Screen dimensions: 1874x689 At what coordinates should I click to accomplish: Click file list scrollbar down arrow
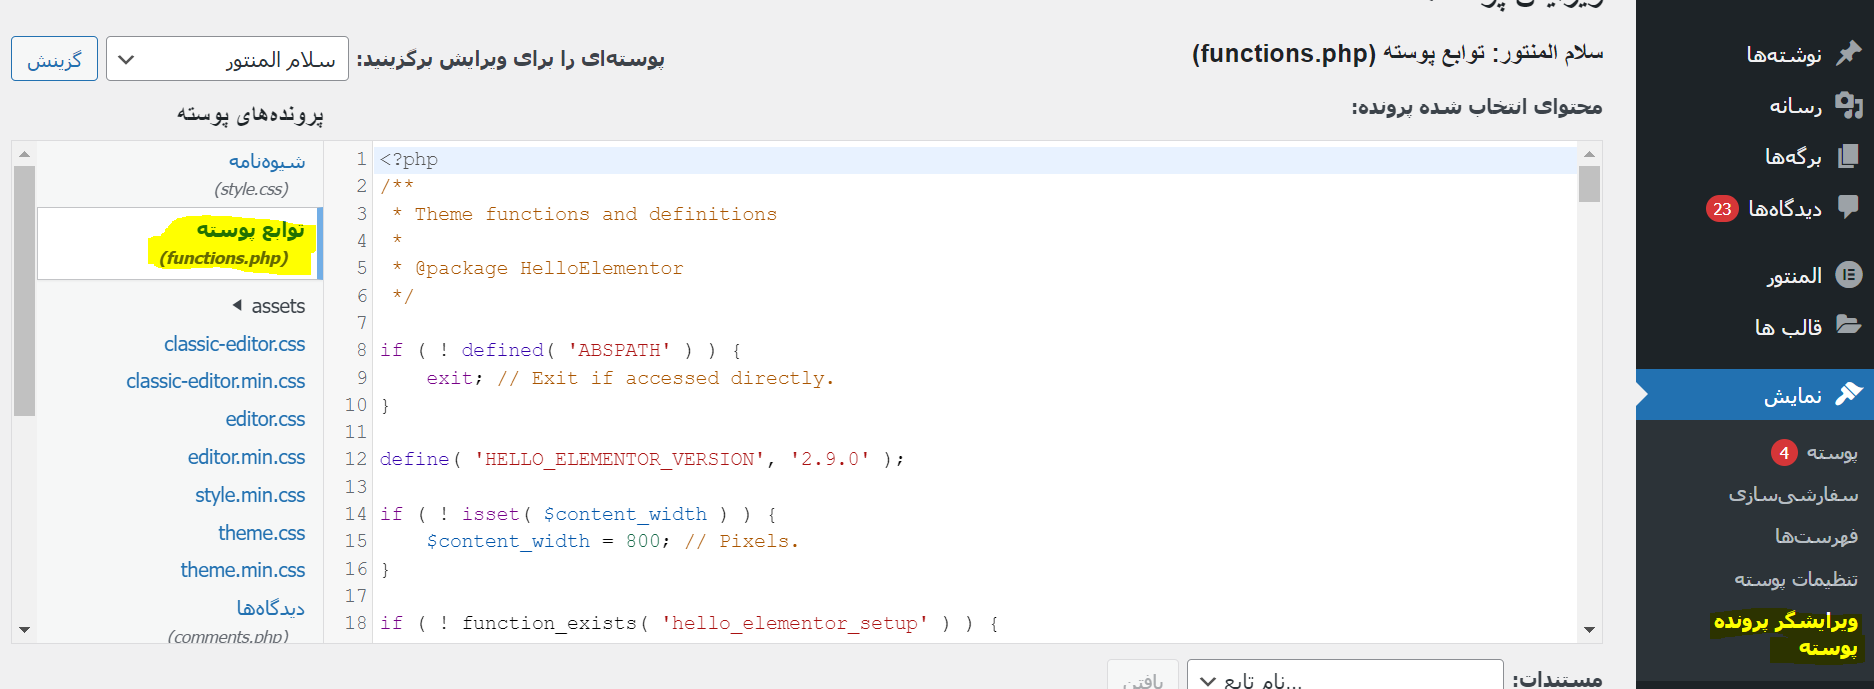[24, 630]
